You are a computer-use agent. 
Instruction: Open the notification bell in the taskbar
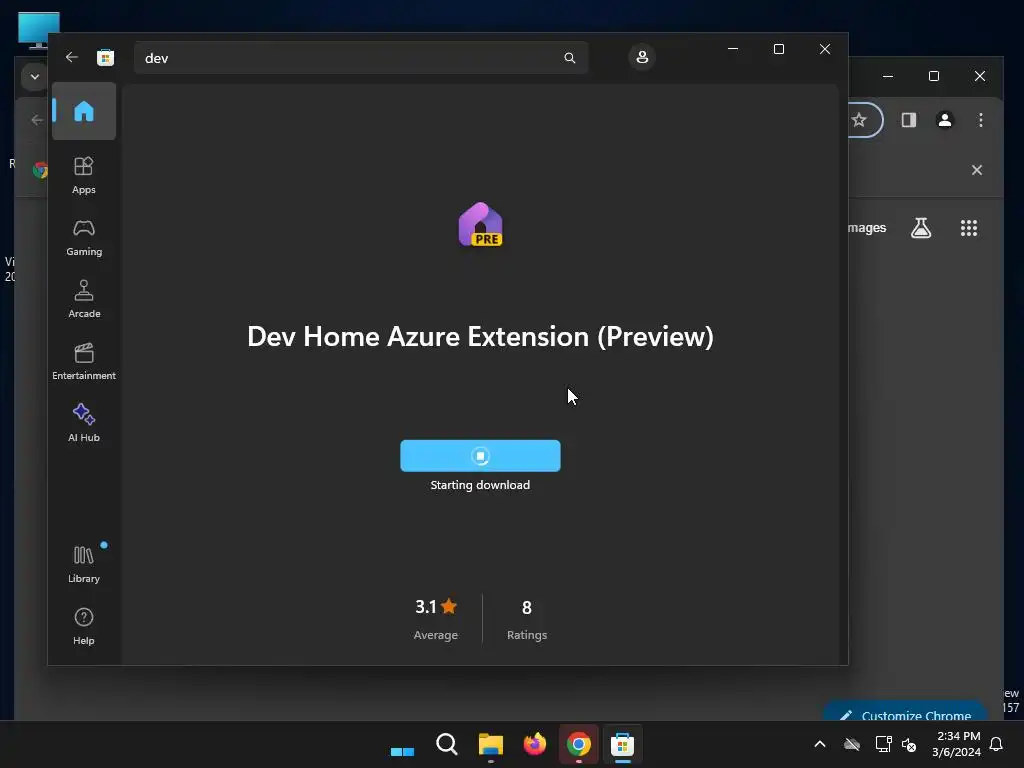pyautogui.click(x=996, y=744)
